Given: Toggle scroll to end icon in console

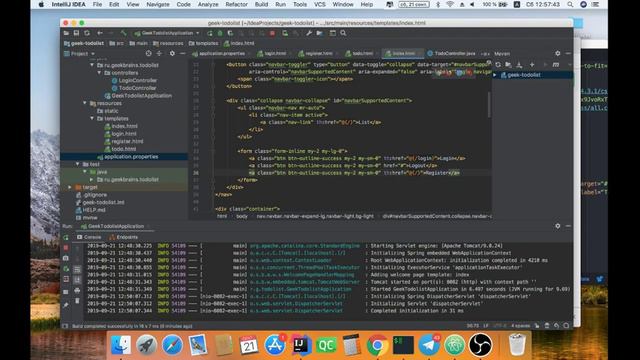Looking at the screenshot, I should [x=77, y=280].
